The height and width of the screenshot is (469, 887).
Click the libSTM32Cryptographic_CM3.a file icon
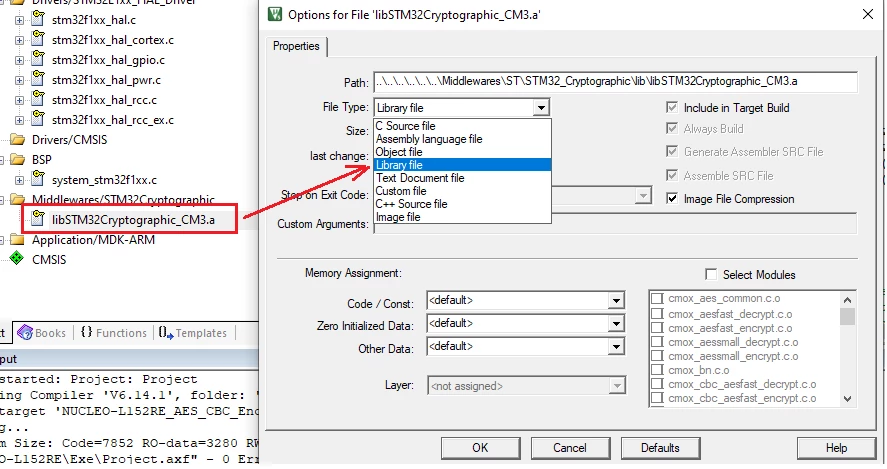click(38, 219)
